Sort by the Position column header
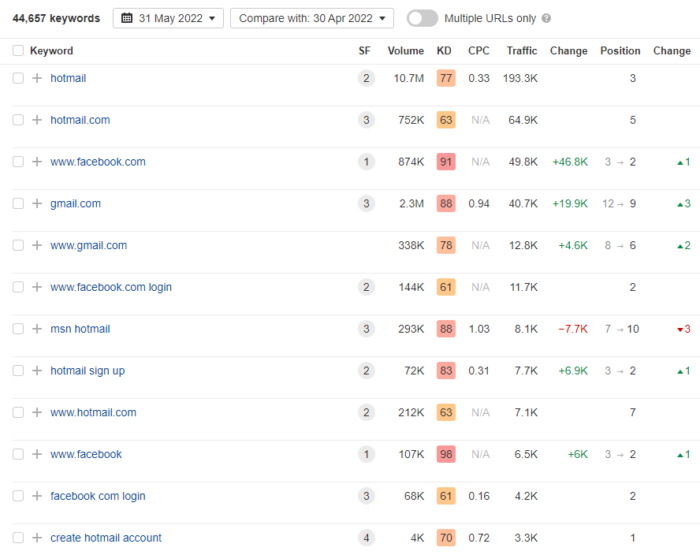700x555 pixels. pos(620,51)
